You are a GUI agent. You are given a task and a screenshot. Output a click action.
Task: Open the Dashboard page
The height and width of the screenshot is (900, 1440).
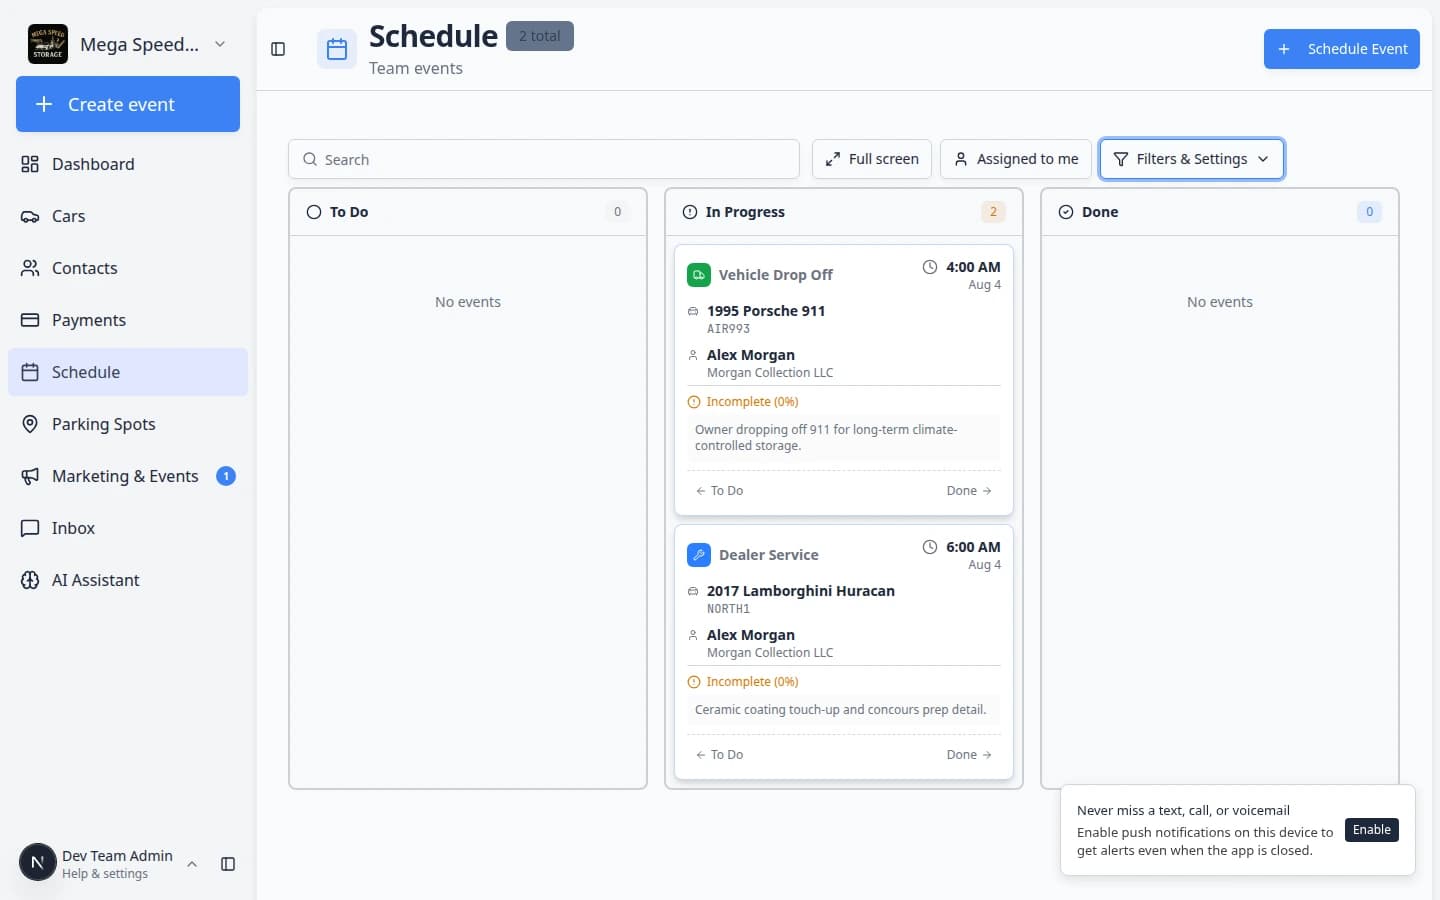coord(128,164)
